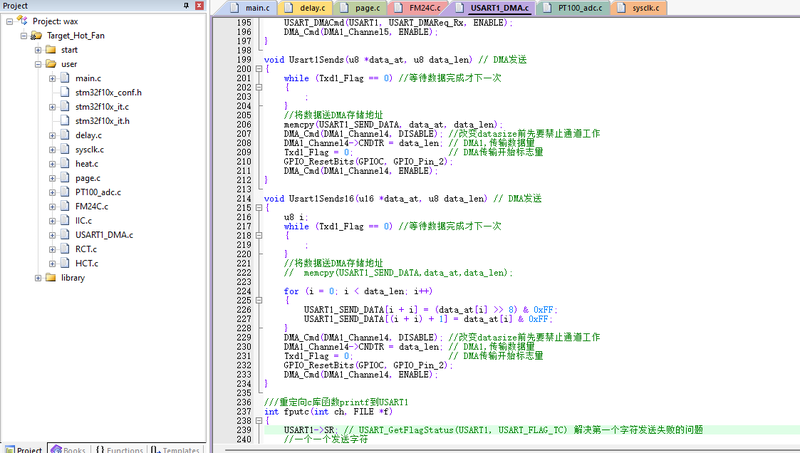Expand the IIC.c tree node
The width and height of the screenshot is (800, 453).
click(52, 221)
